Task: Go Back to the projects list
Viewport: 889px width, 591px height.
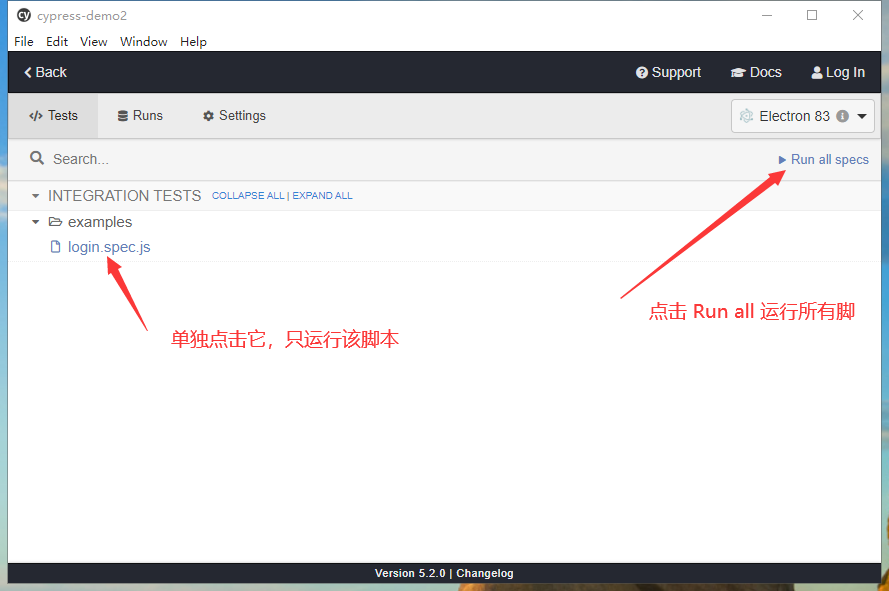Action: [45, 72]
